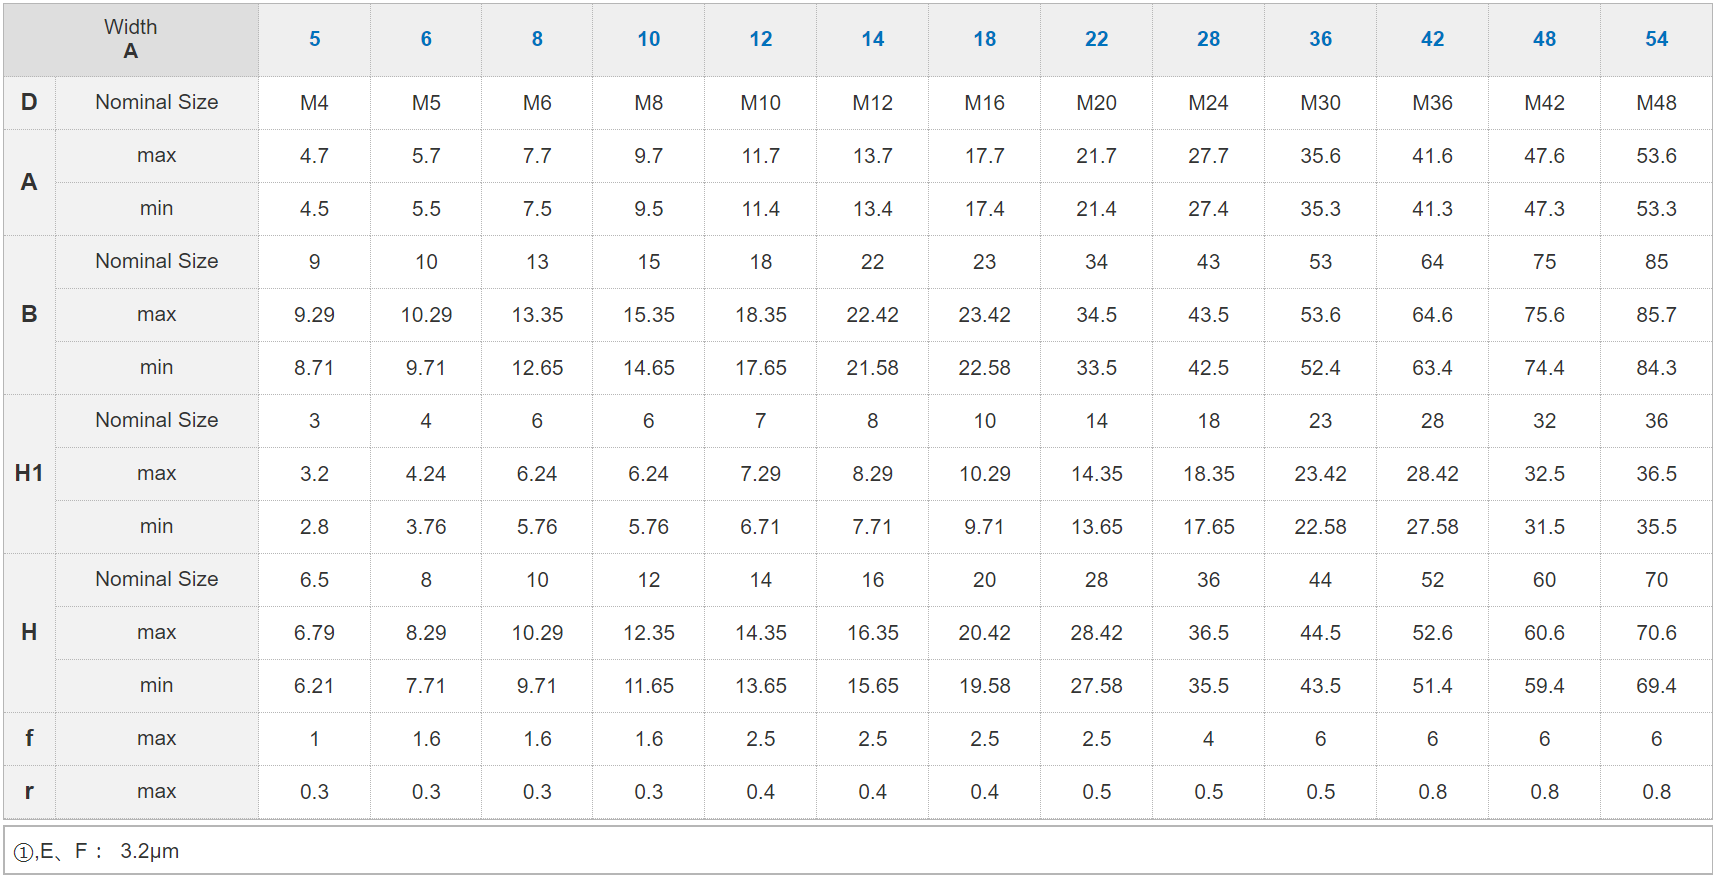This screenshot has width=1718, height=879.
Task: Select the M4 nominal size cell
Action: (314, 103)
